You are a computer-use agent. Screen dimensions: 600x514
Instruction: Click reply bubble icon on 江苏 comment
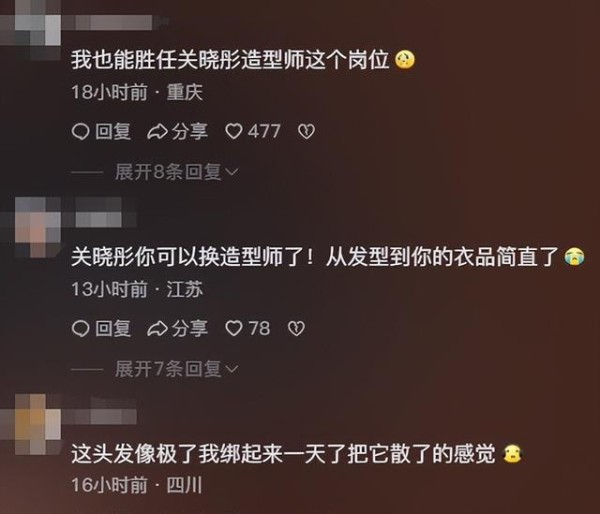[x=81, y=328]
